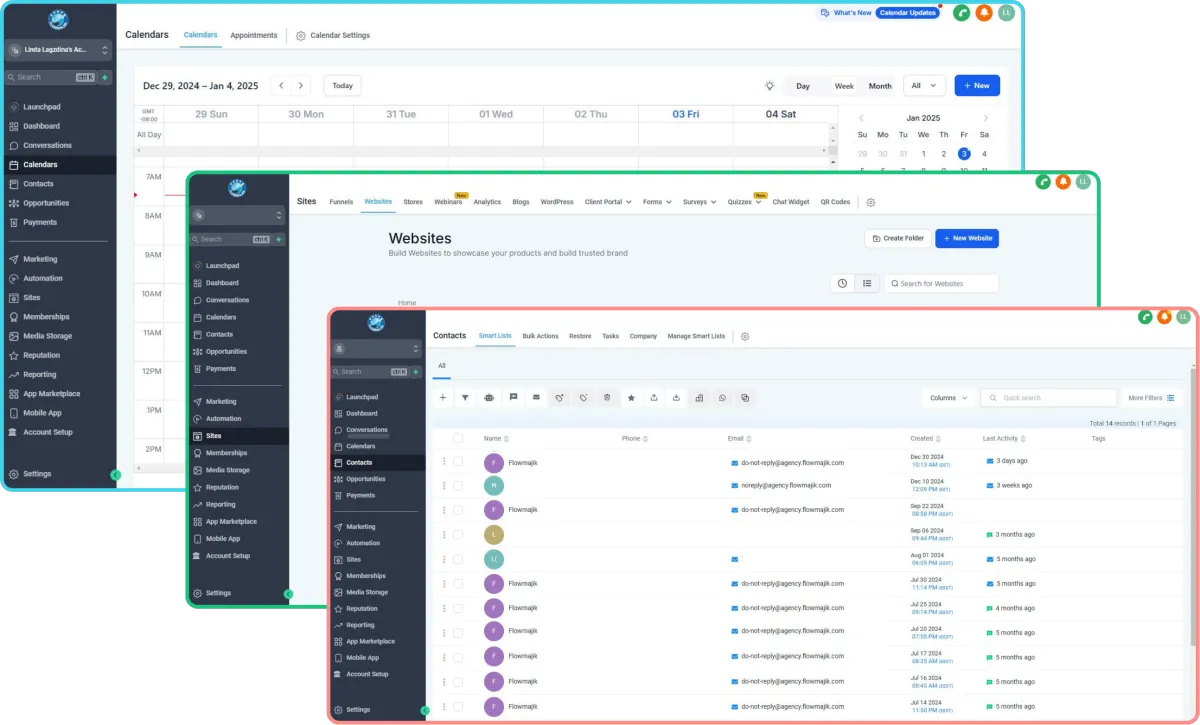Click orange bell icon in Calendars window
Image resolution: width=1200 pixels, height=725 pixels.
[984, 13]
